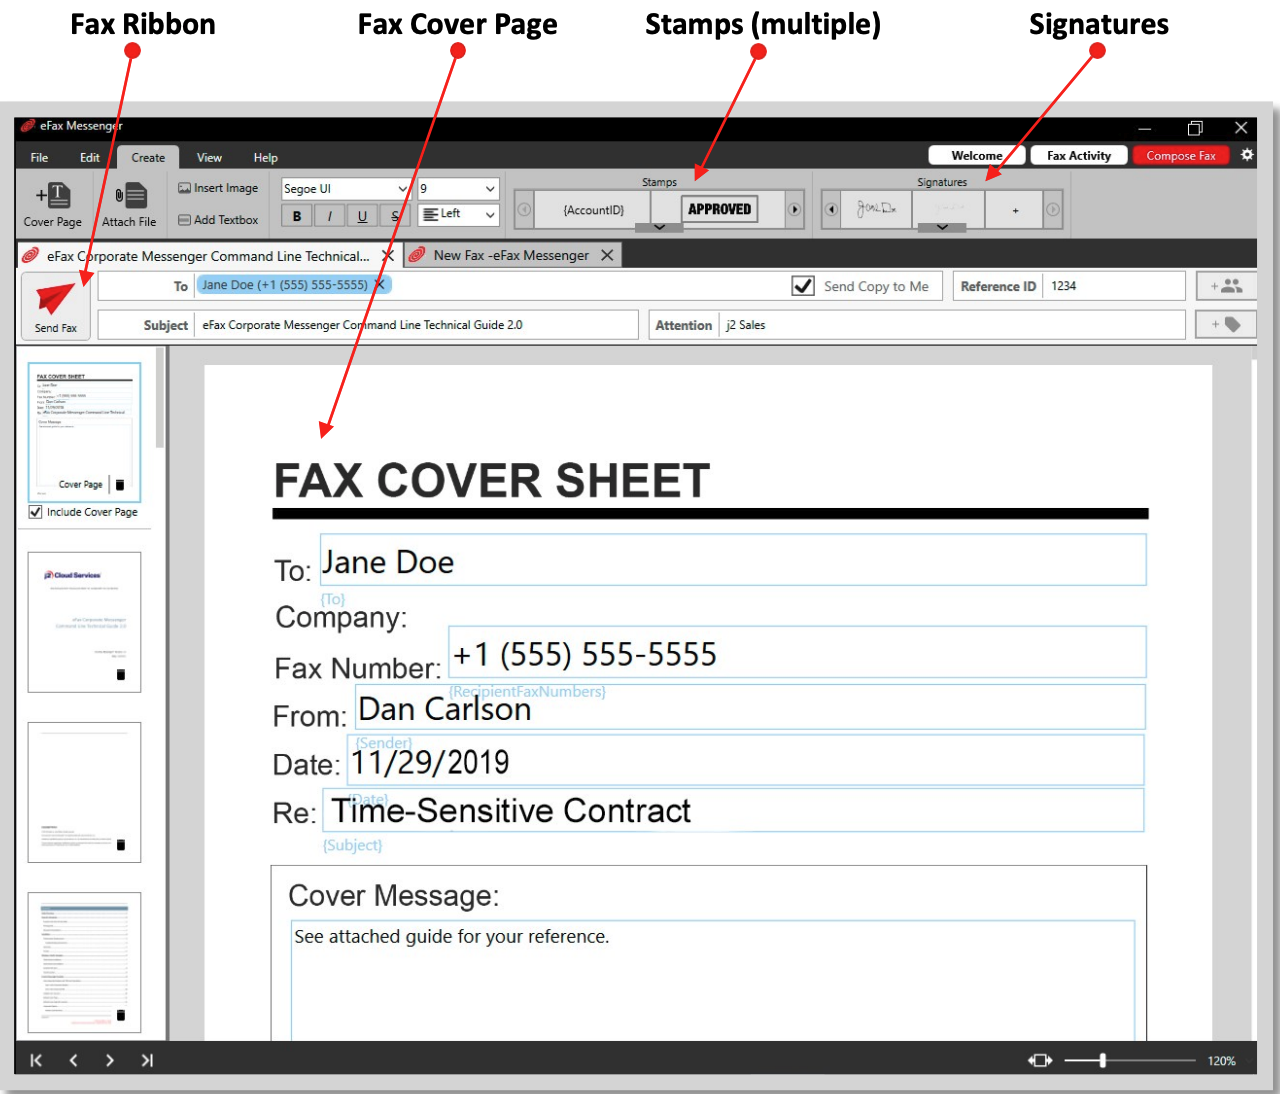The height and width of the screenshot is (1094, 1280).
Task: Click the add contacts group icon
Action: coord(1226,286)
